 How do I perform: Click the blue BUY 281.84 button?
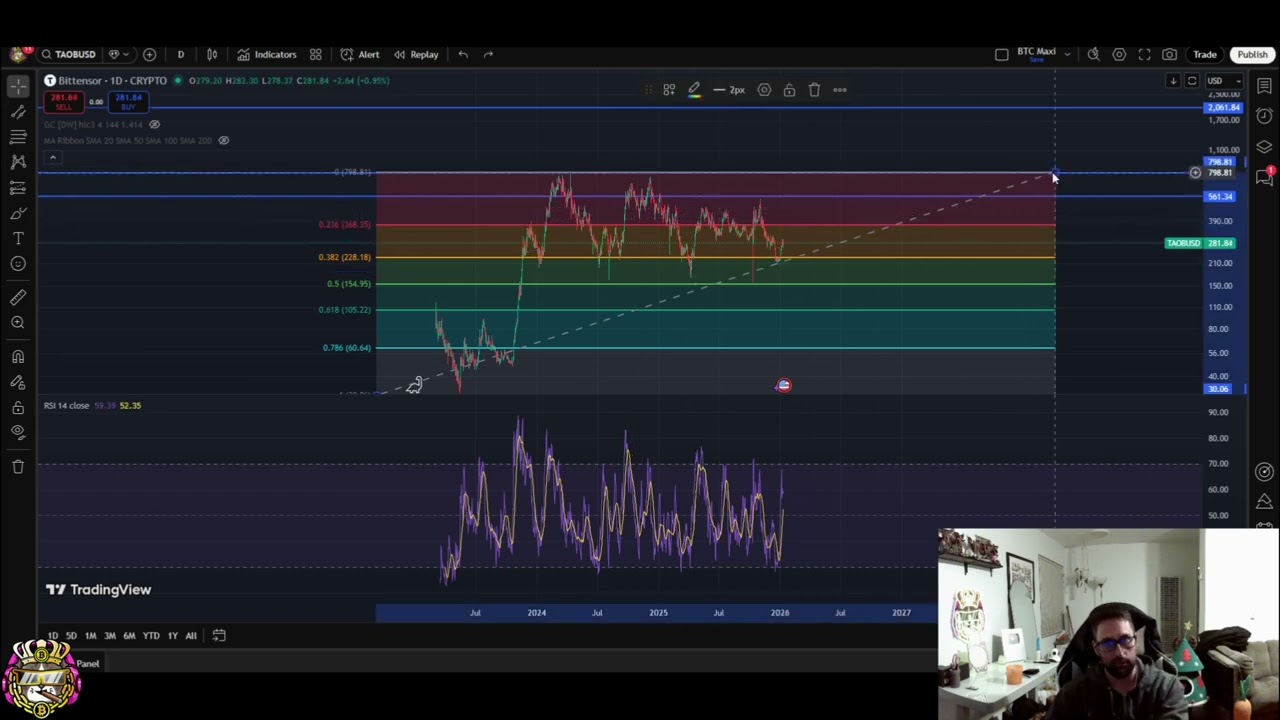point(128,101)
